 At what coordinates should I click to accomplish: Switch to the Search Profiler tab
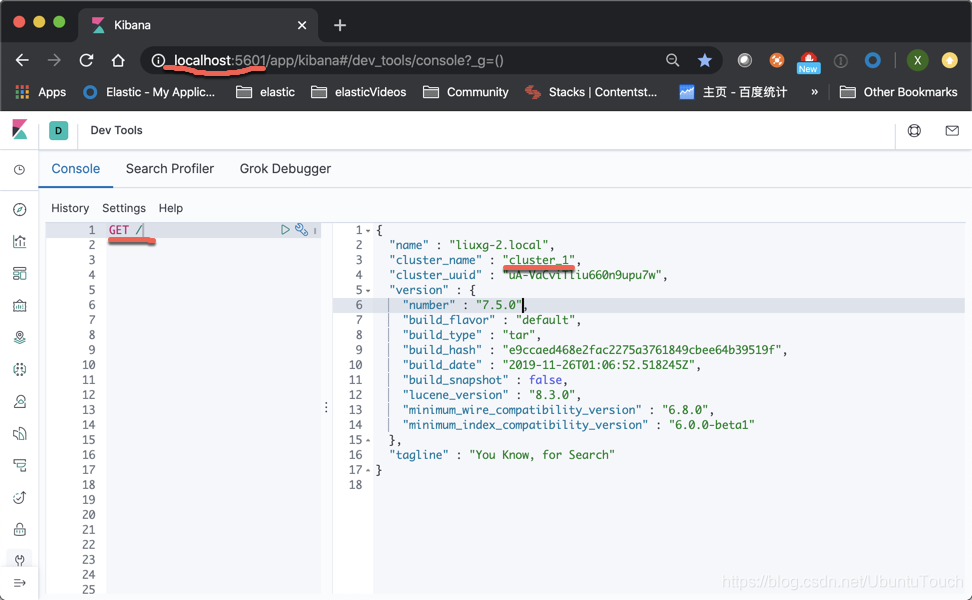169,168
